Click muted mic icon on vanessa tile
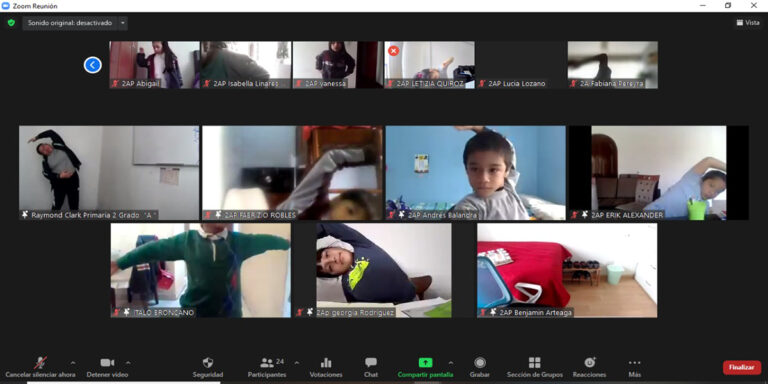 [x=299, y=84]
